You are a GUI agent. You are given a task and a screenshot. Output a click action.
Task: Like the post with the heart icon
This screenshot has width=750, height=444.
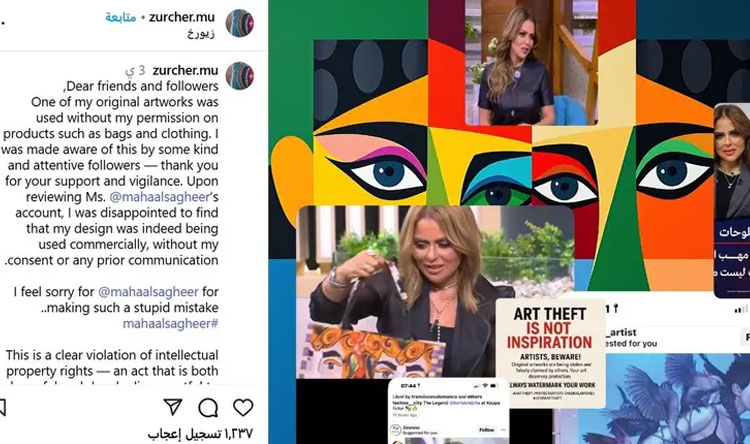pyautogui.click(x=243, y=407)
